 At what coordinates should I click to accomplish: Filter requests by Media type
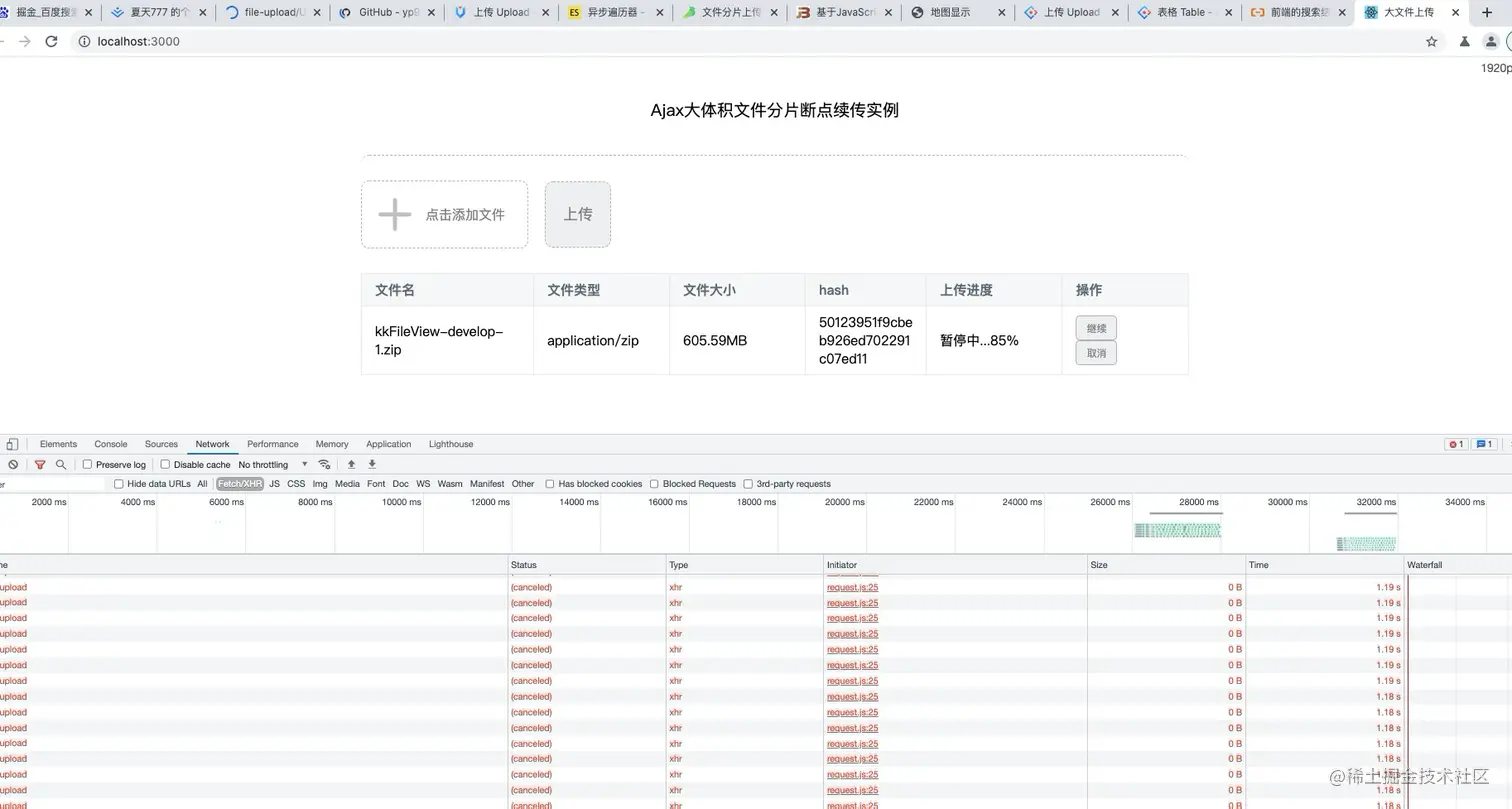(347, 484)
